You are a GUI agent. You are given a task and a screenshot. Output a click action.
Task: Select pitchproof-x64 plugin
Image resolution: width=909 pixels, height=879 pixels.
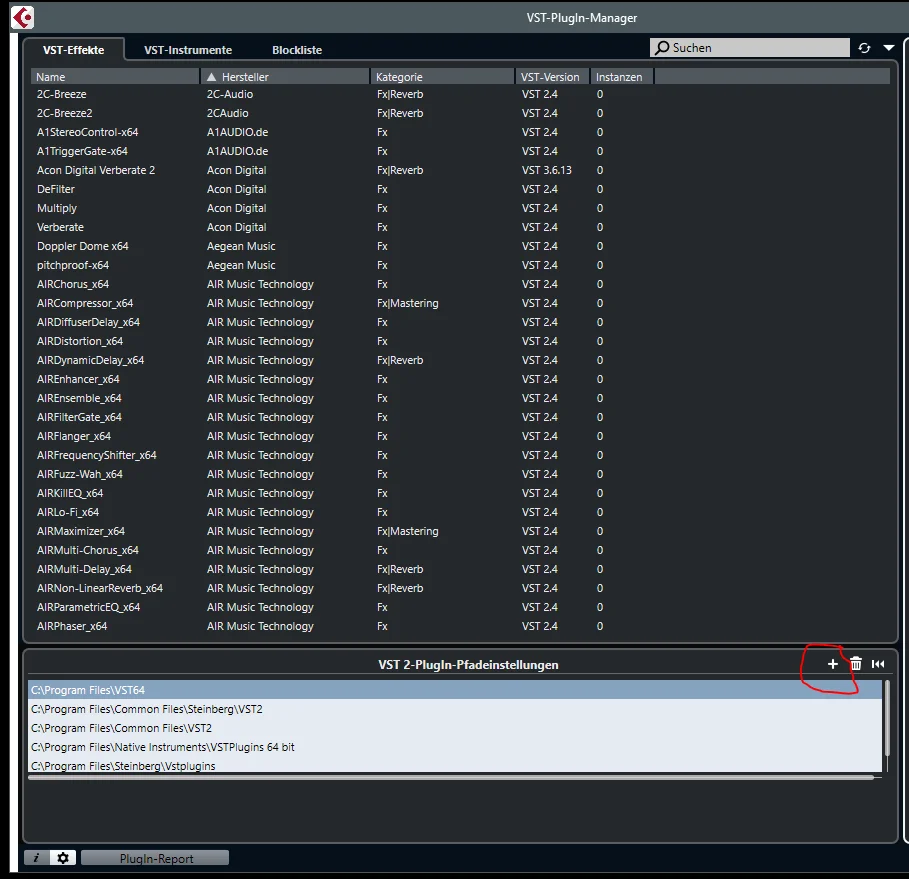(461, 265)
